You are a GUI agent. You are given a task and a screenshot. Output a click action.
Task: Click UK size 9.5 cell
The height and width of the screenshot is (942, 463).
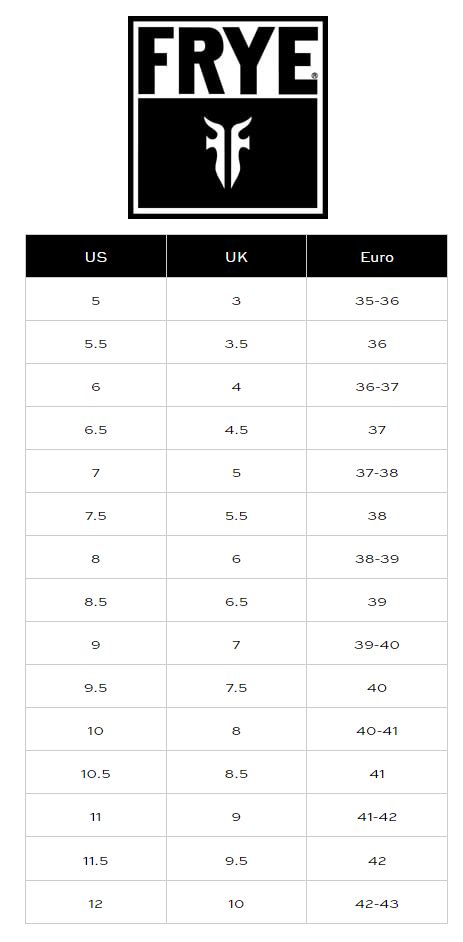point(237,860)
